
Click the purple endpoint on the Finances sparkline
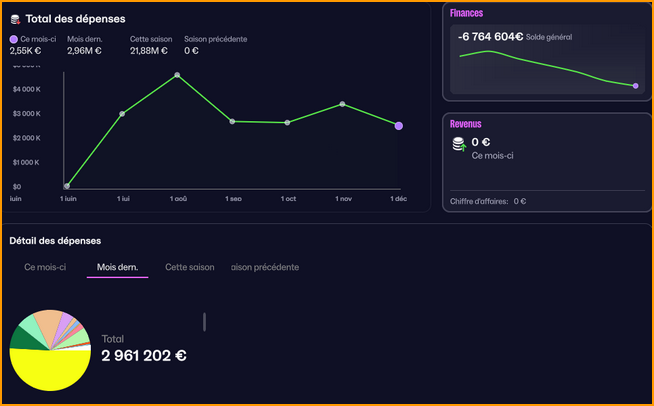[x=635, y=86]
